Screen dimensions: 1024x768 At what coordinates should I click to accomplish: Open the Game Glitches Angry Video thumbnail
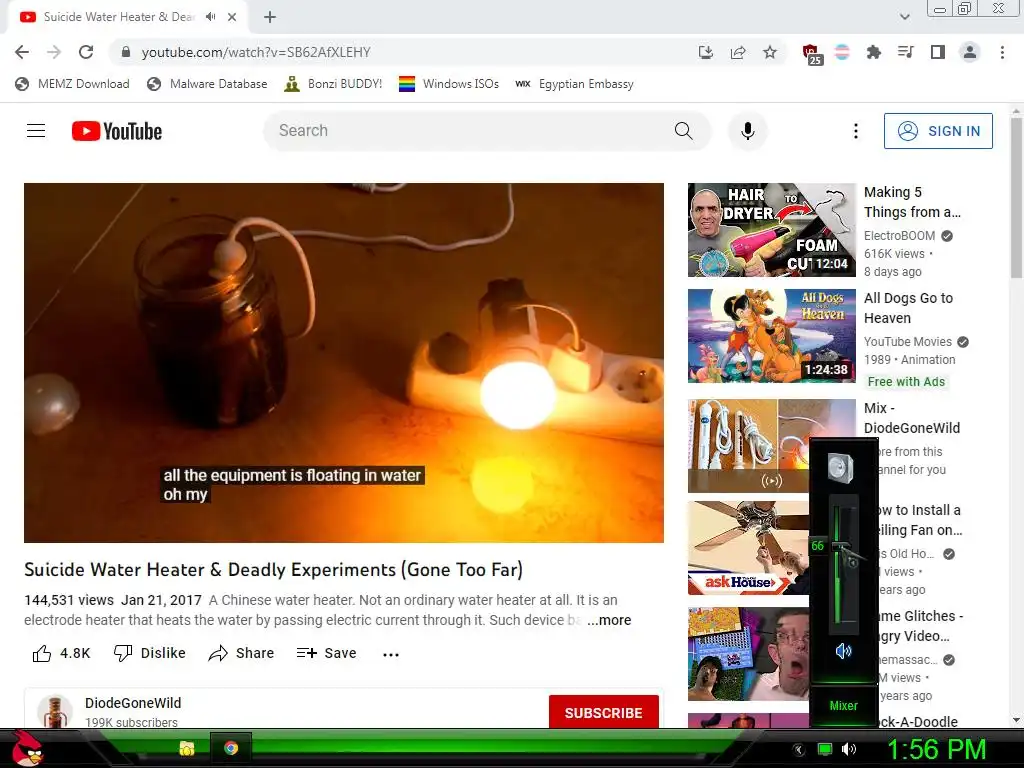point(748,654)
